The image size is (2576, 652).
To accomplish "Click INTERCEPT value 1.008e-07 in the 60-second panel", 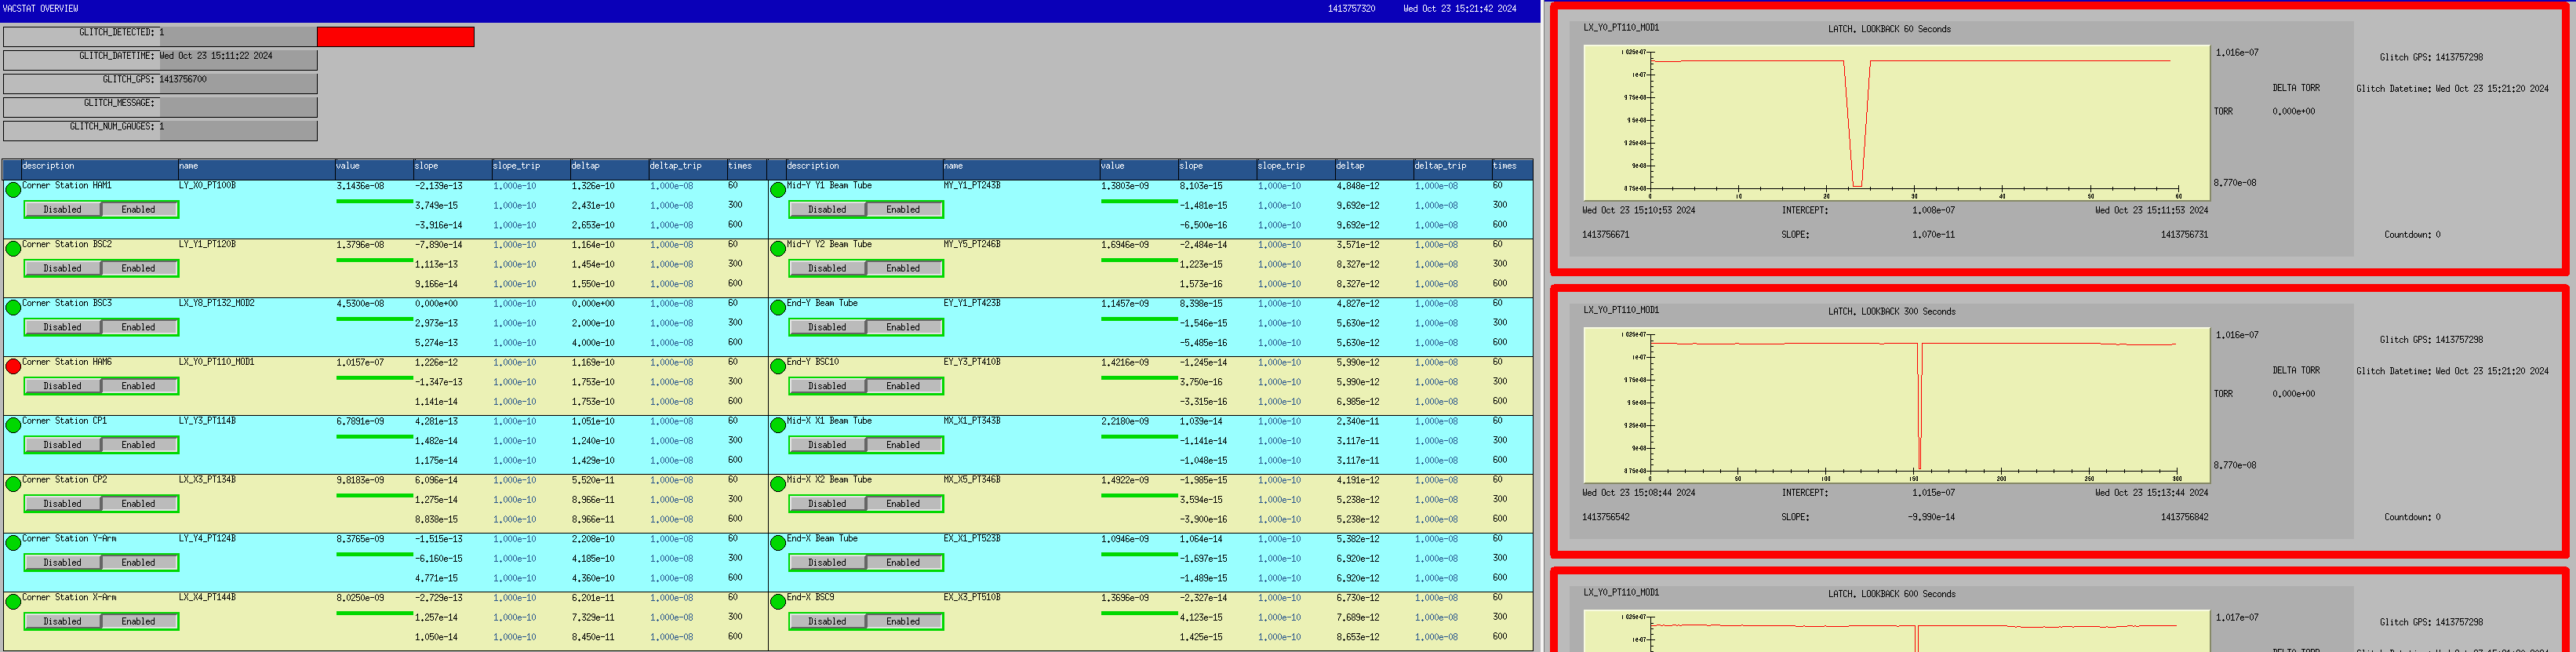I will 1933,211.
